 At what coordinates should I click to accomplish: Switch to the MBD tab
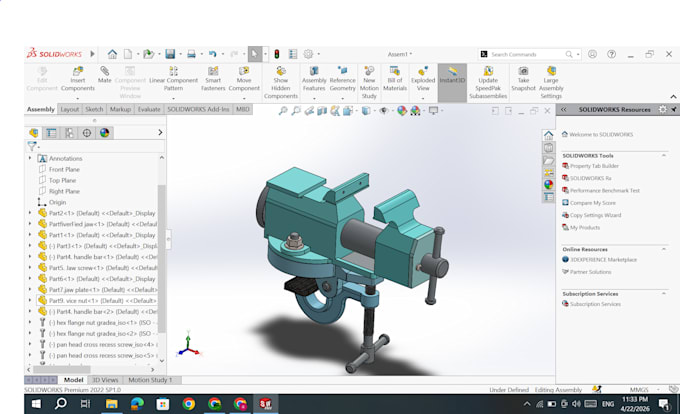click(243, 109)
